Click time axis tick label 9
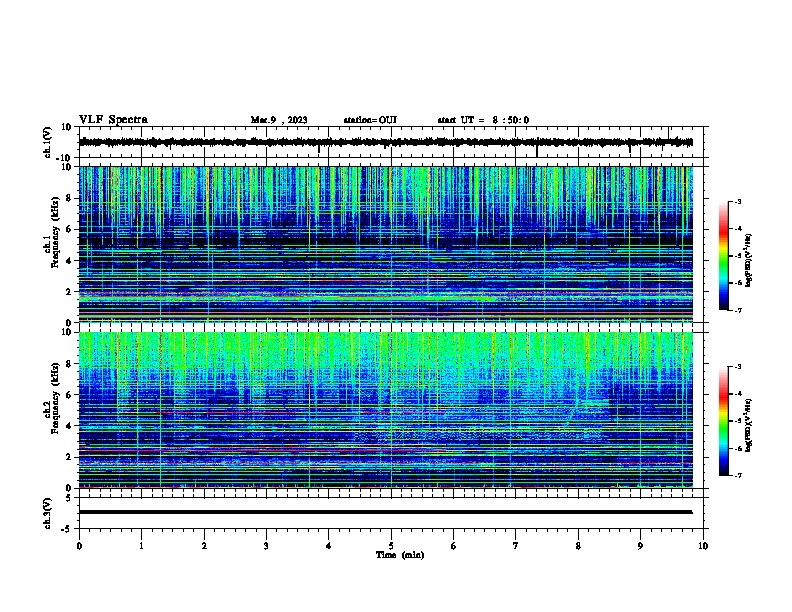This screenshot has width=792, height=612. pos(640,546)
